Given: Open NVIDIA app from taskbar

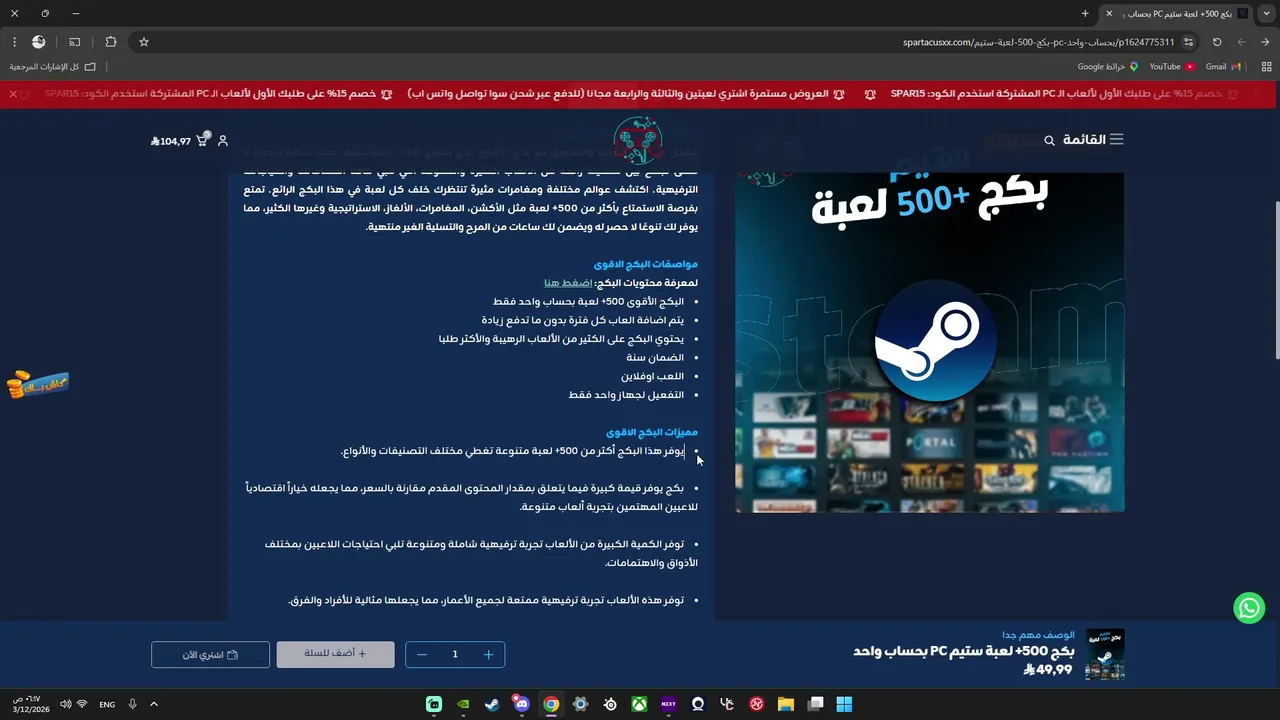Looking at the screenshot, I should click(x=463, y=704).
